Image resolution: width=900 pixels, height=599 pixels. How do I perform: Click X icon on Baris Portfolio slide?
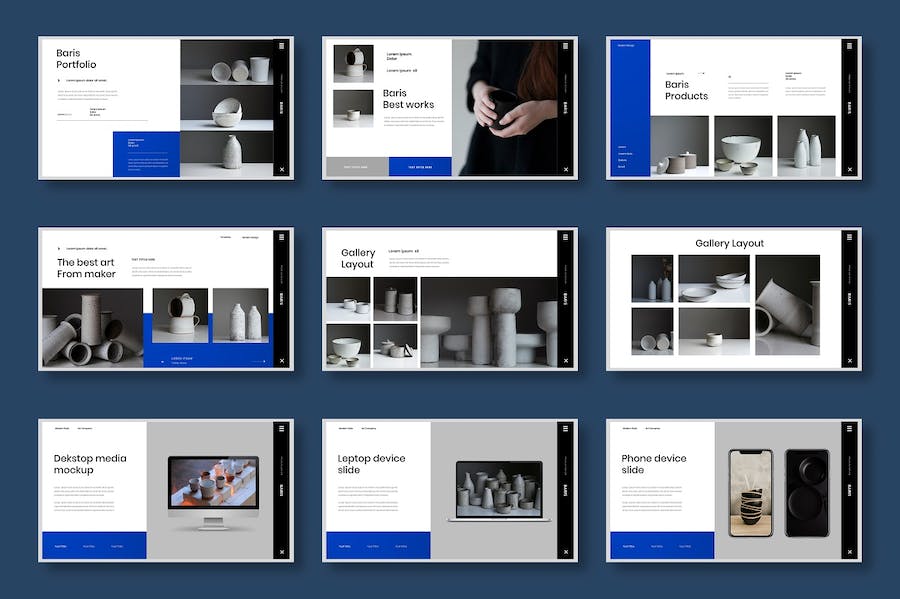[282, 169]
